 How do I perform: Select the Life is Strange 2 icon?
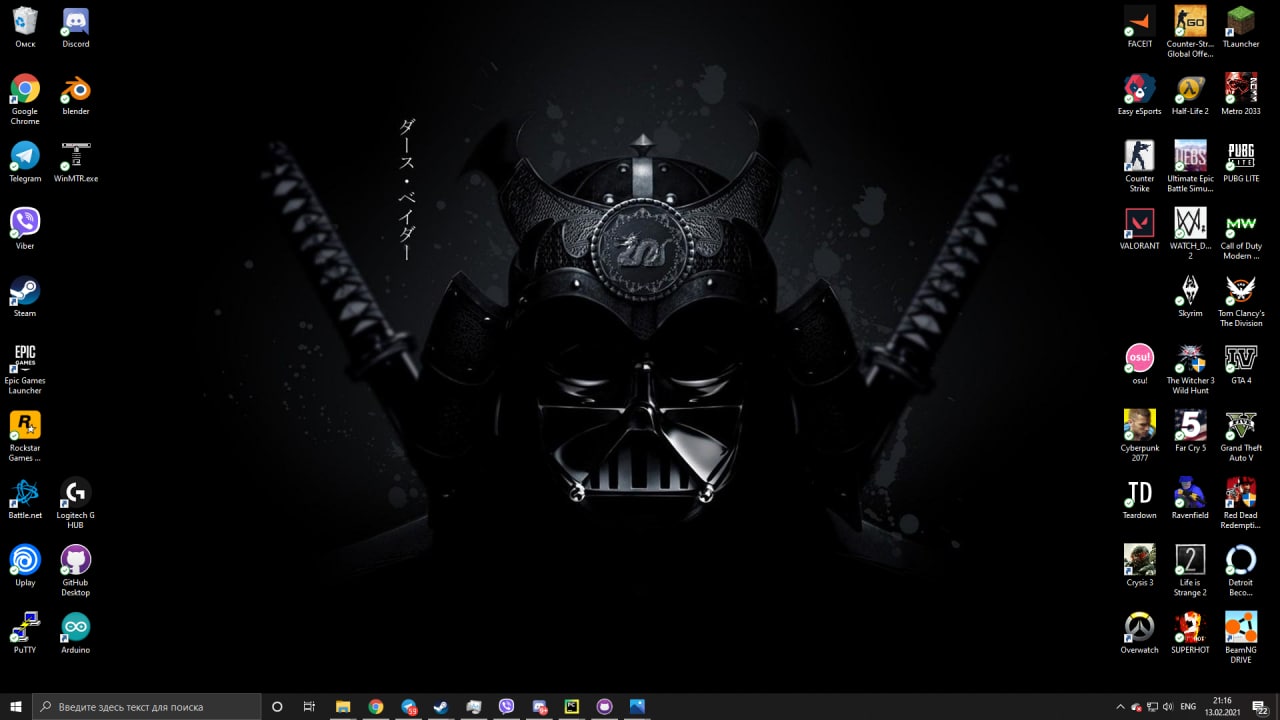[1190, 570]
